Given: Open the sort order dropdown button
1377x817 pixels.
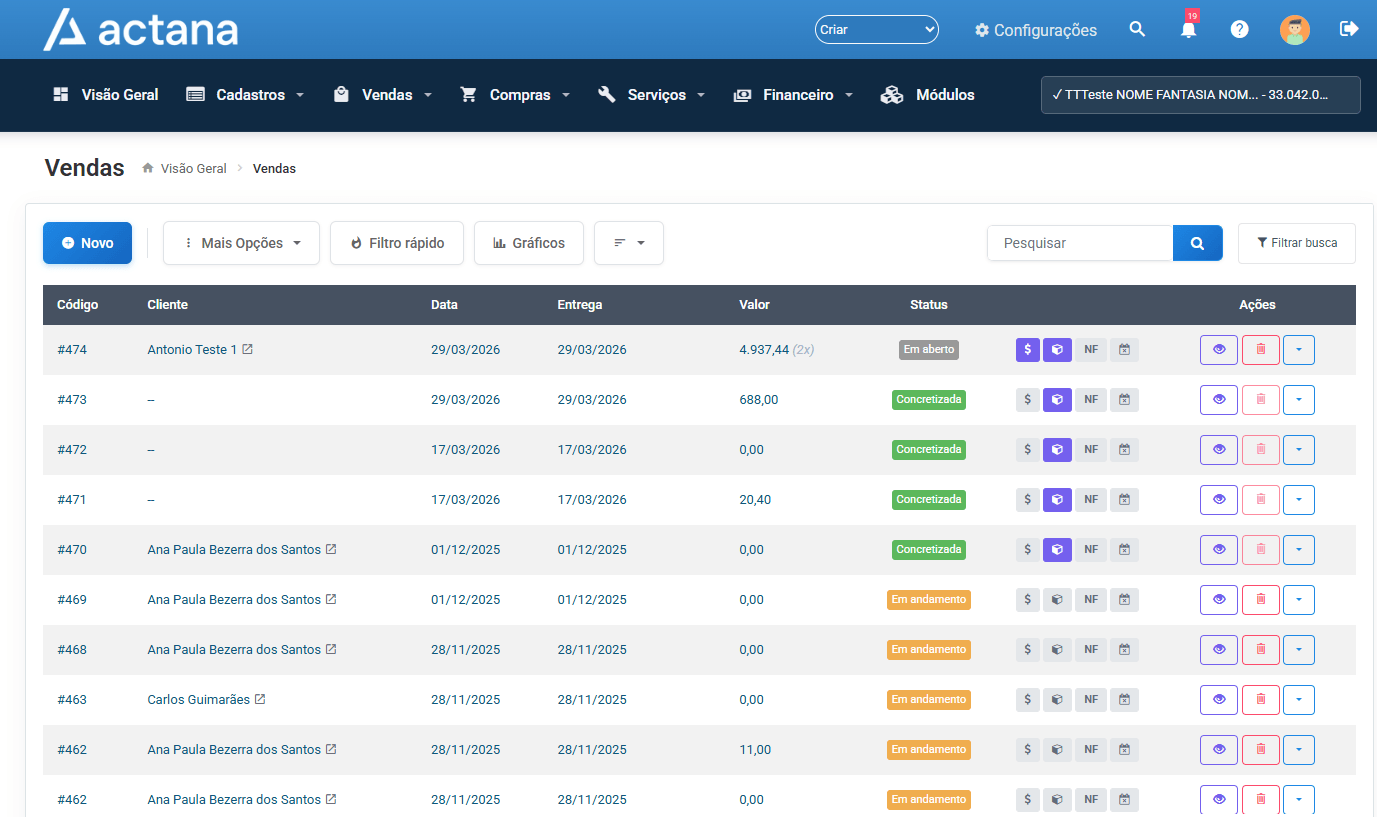Looking at the screenshot, I should 629,243.
